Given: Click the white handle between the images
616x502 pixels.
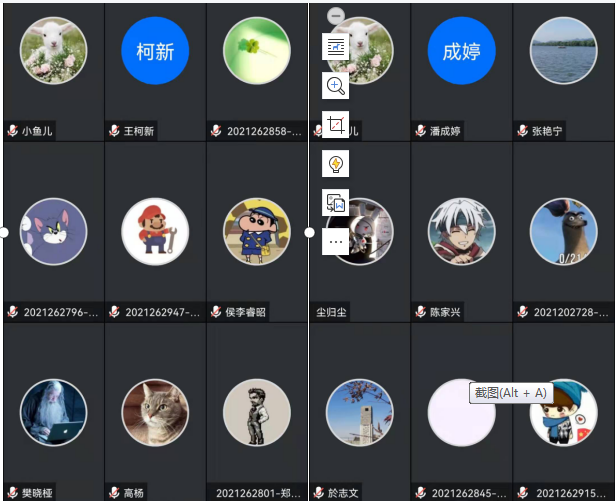Looking at the screenshot, I should [x=309, y=233].
